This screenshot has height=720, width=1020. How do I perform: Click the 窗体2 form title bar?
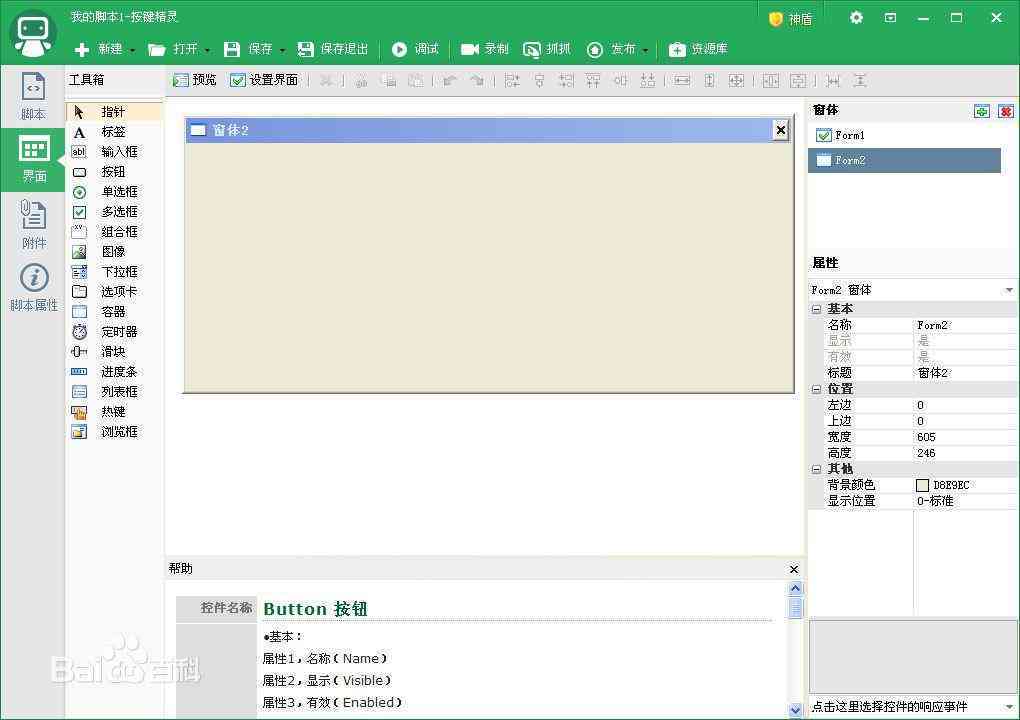[x=489, y=130]
